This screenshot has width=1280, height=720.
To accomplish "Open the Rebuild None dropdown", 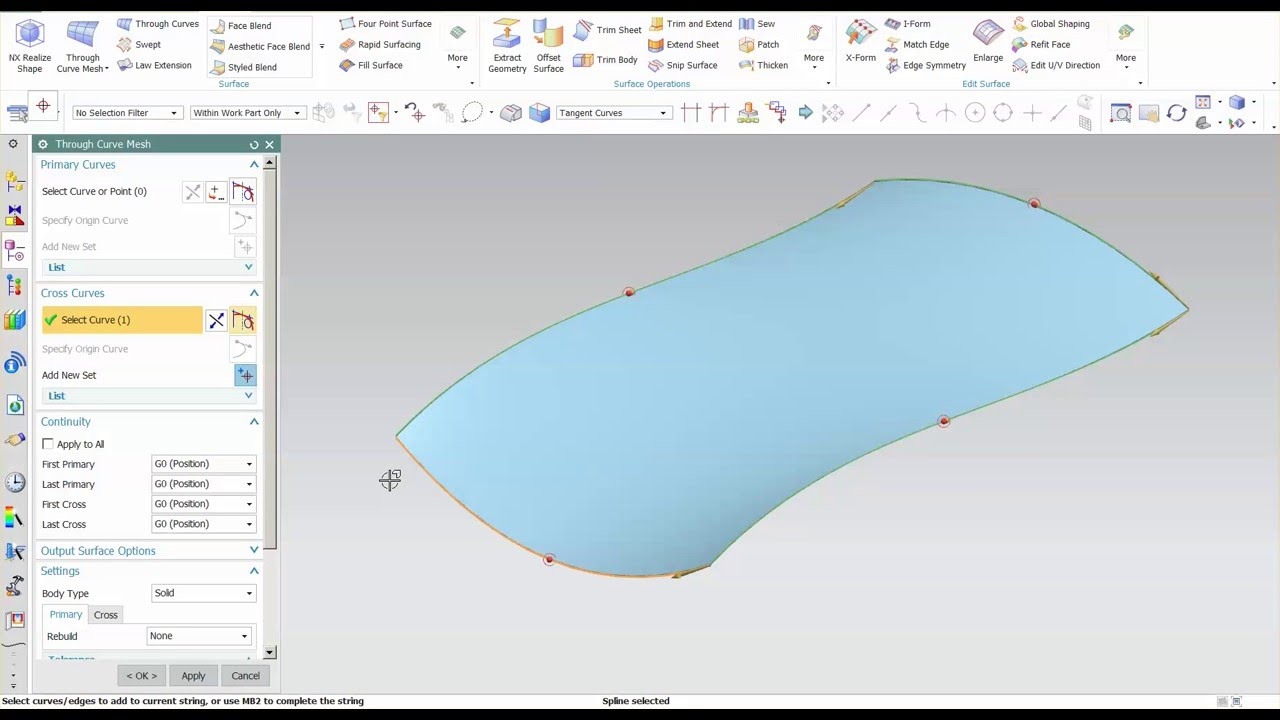I will click(198, 636).
